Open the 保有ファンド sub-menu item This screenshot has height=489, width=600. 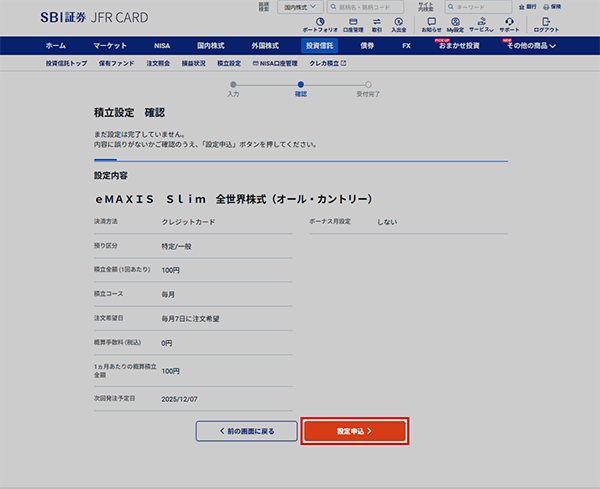pos(116,63)
